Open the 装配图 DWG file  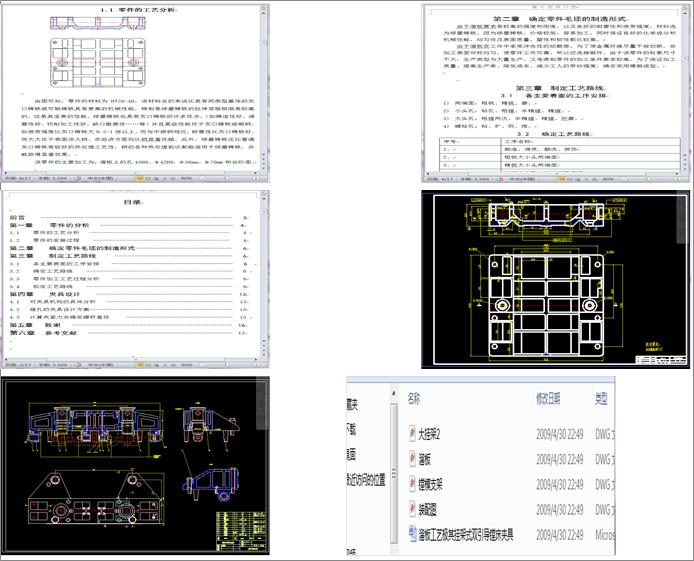click(x=428, y=510)
